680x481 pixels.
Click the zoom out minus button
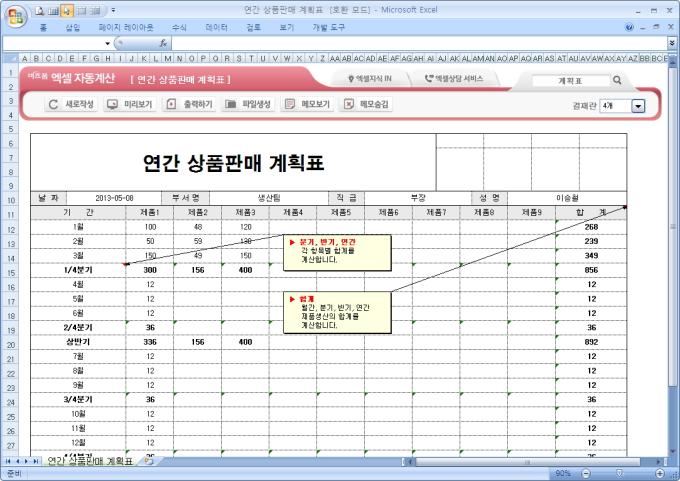coord(586,473)
